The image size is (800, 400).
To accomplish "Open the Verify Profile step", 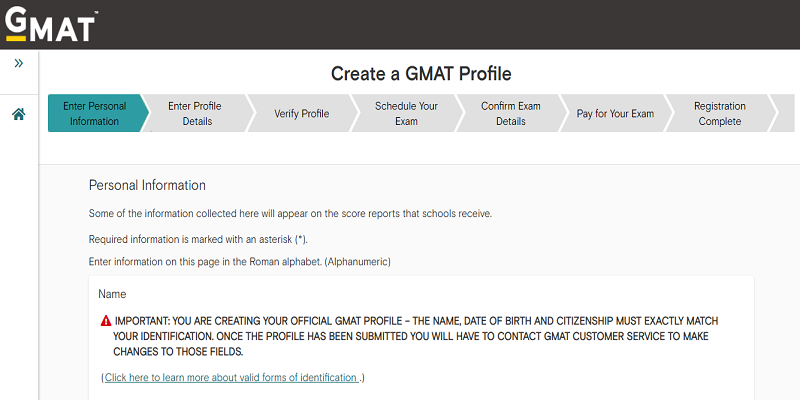I will [x=301, y=113].
